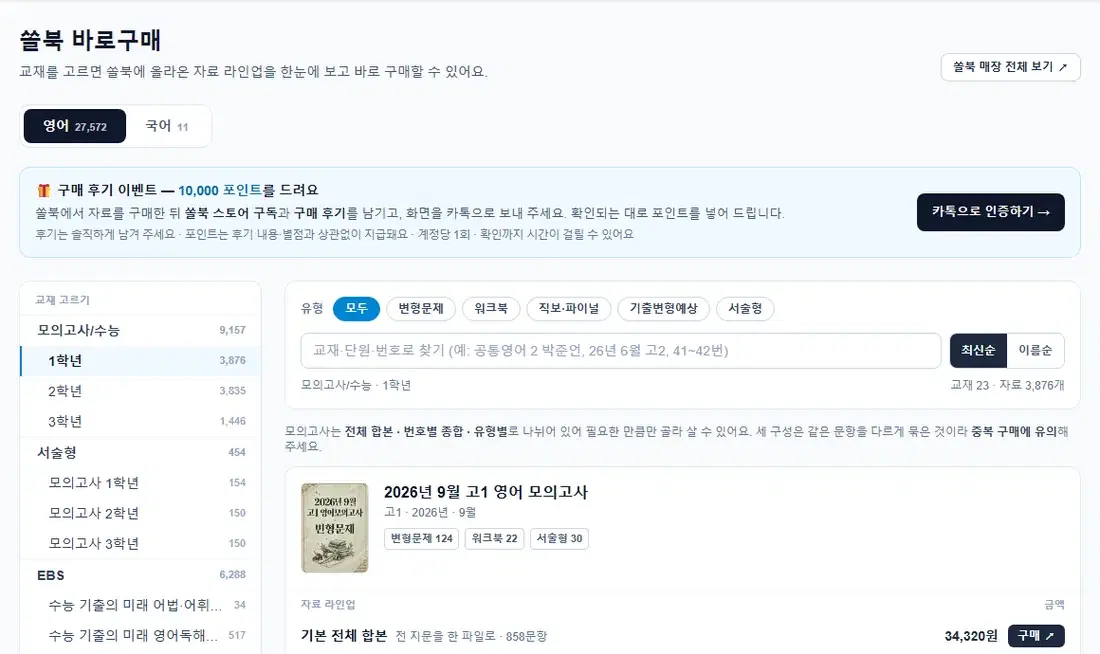Click the gift icon in event banner
1100x654 pixels.
pyautogui.click(x=43, y=190)
